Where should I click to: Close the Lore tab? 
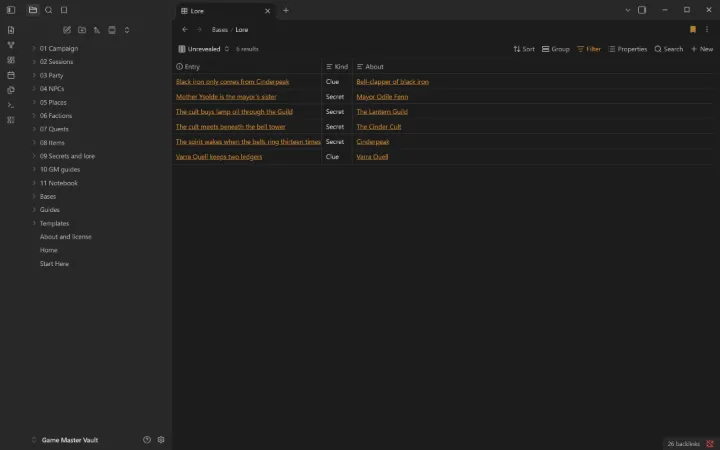click(x=268, y=11)
